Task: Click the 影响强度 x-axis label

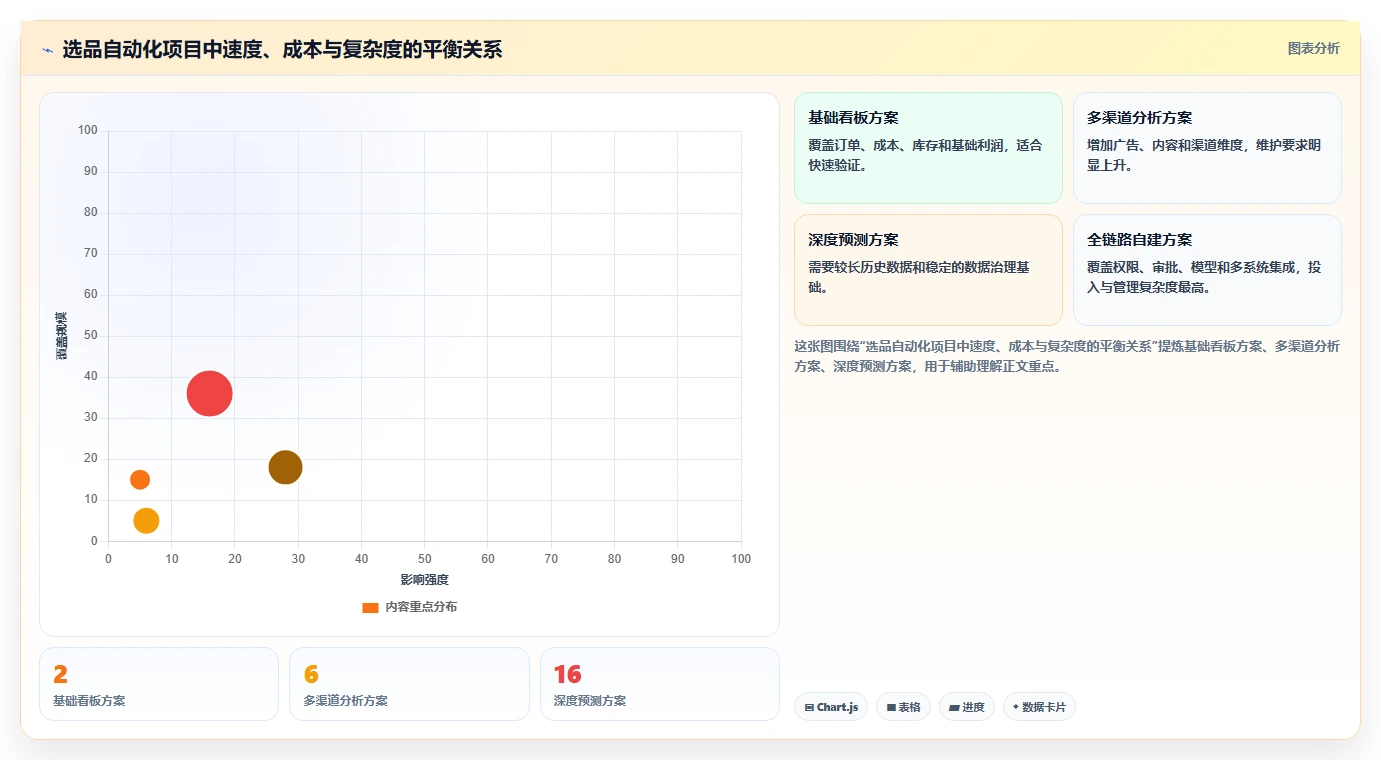Action: 424,580
